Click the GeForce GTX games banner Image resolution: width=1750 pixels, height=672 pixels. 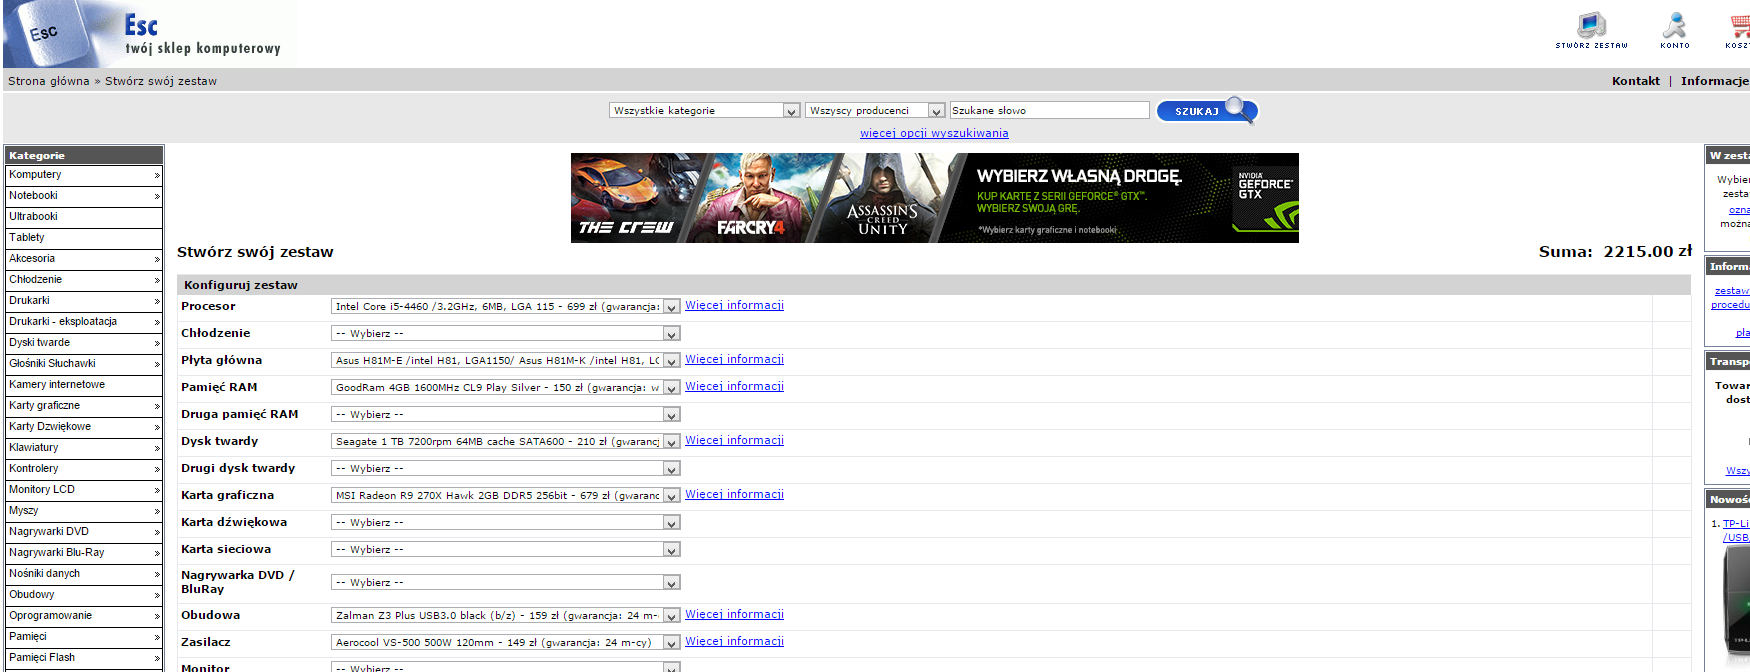click(x=934, y=198)
